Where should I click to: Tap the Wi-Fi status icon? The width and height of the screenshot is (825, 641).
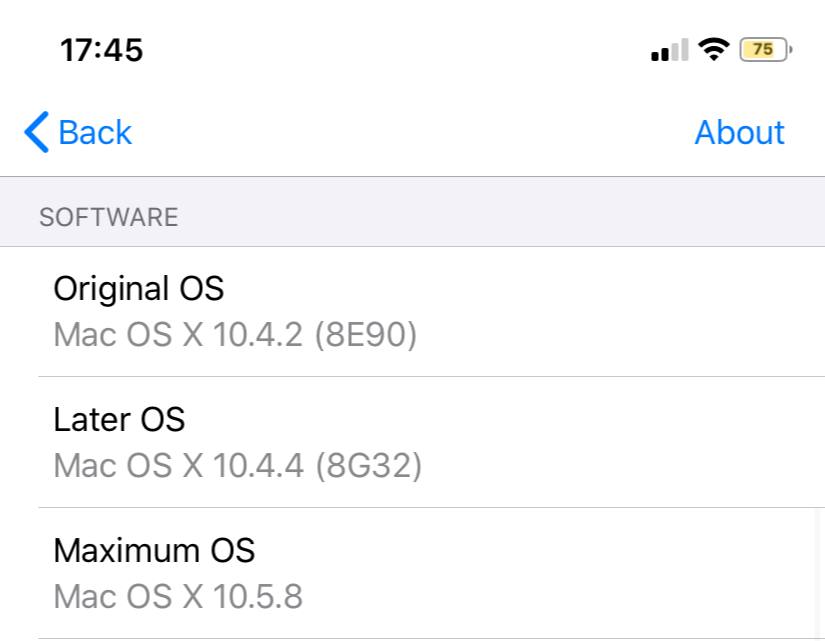pyautogui.click(x=713, y=49)
